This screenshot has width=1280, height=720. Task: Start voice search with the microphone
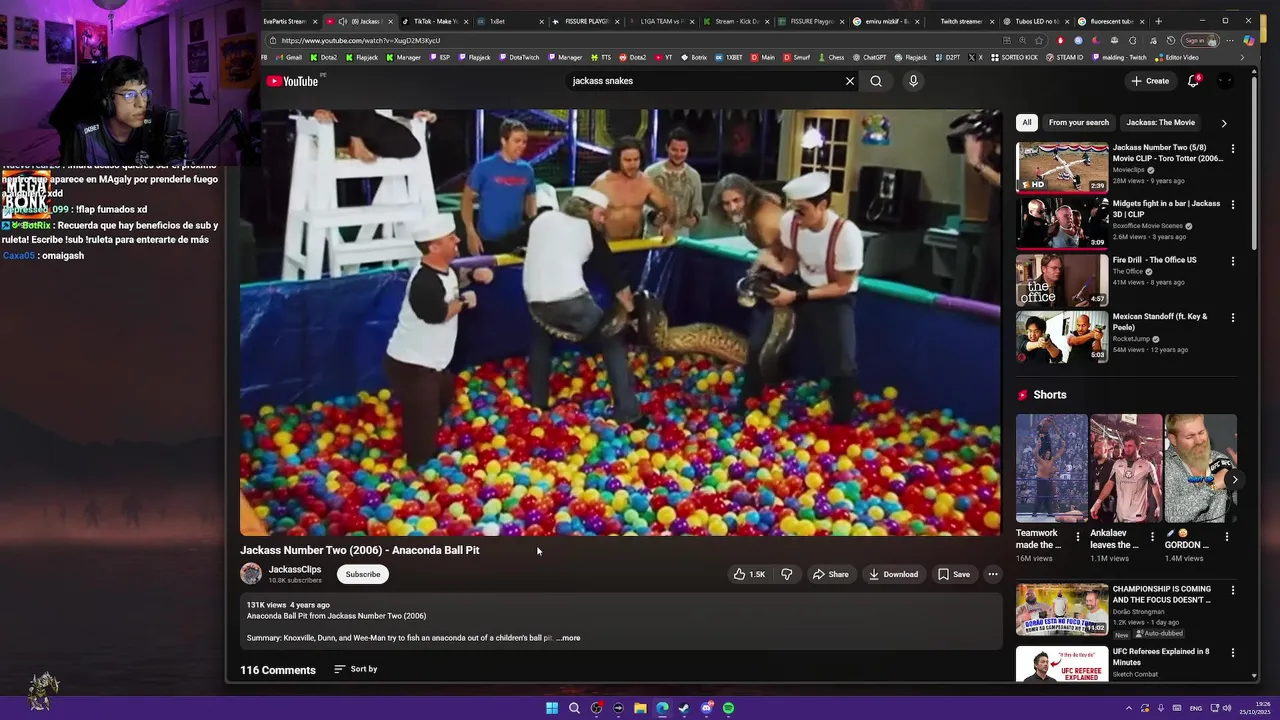pos(913,81)
